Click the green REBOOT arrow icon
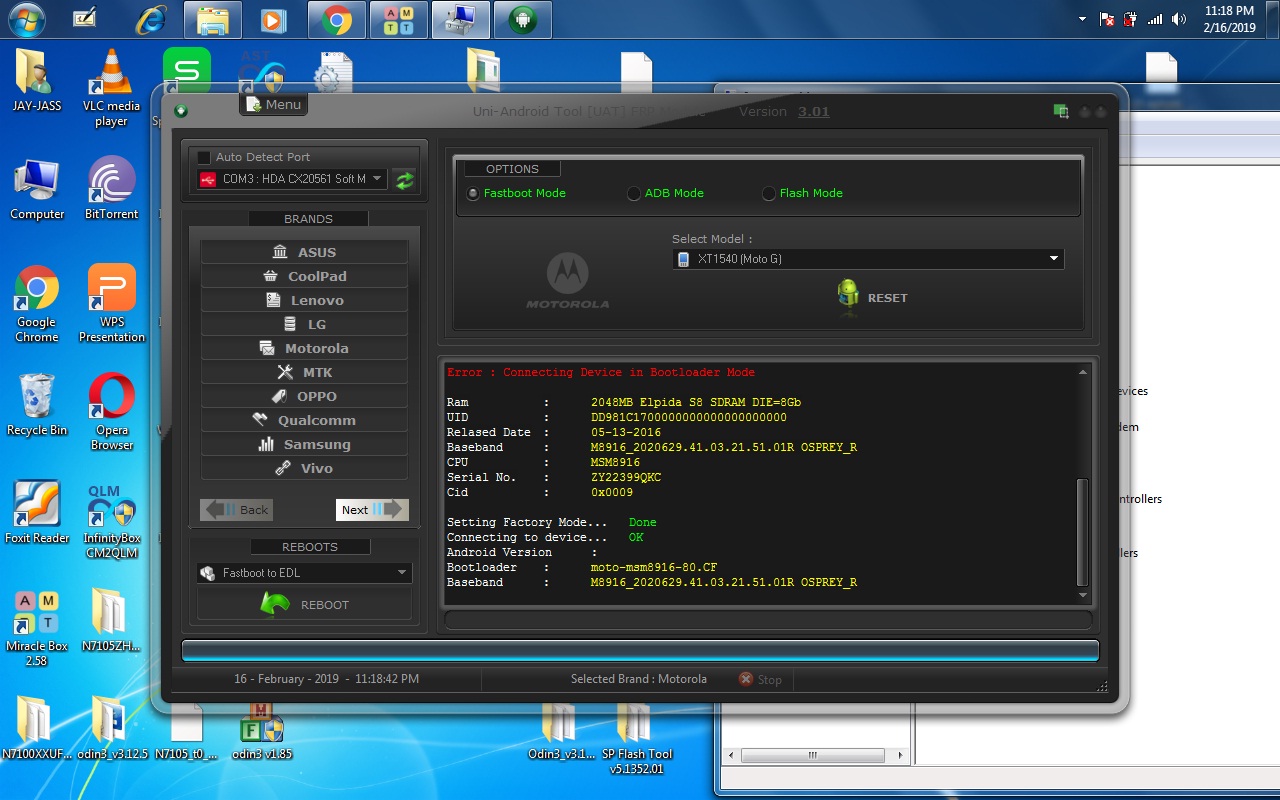The width and height of the screenshot is (1280, 800). [x=274, y=604]
